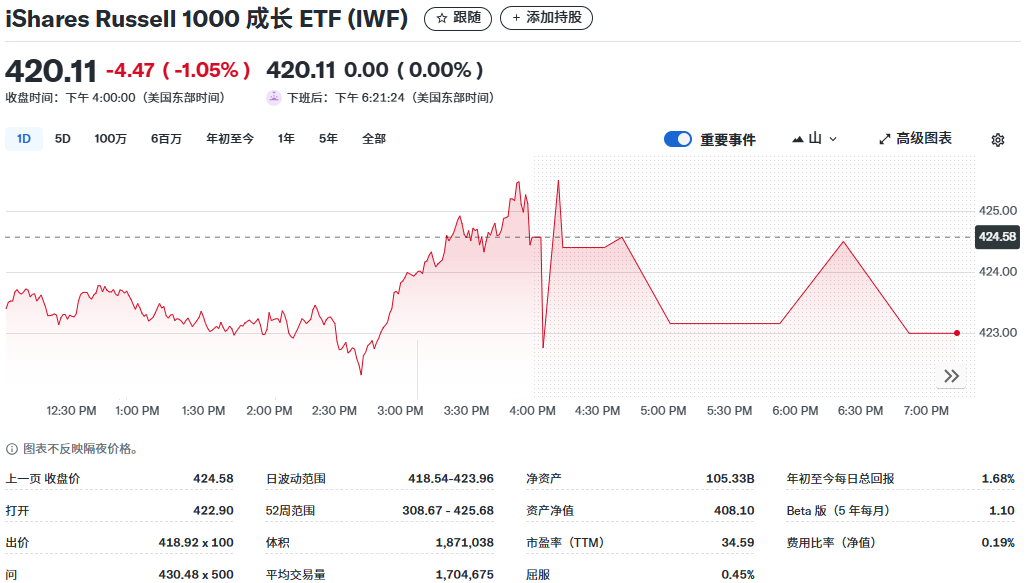Select the 全部 range tab

[374, 139]
